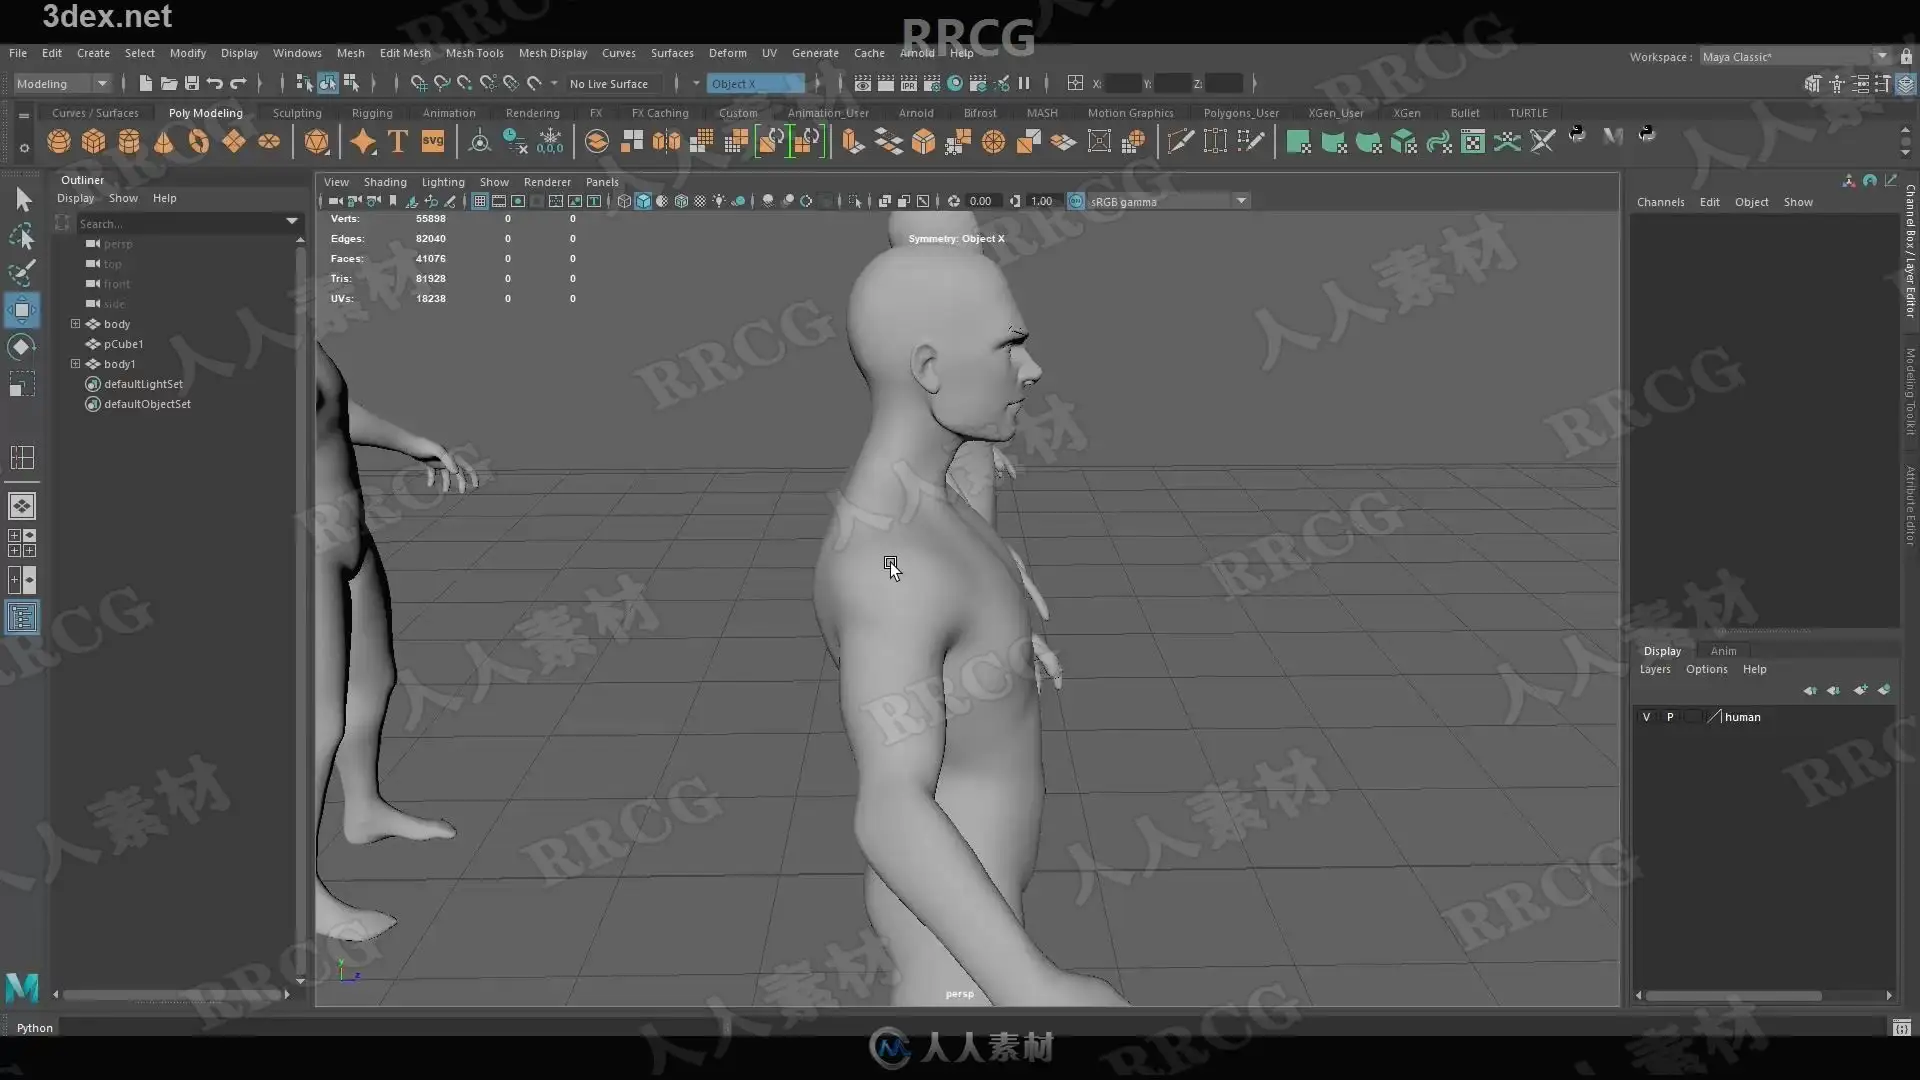Open the Object X symmetry dropdown
Screen dimensions: 1920x1080
[x=756, y=84]
